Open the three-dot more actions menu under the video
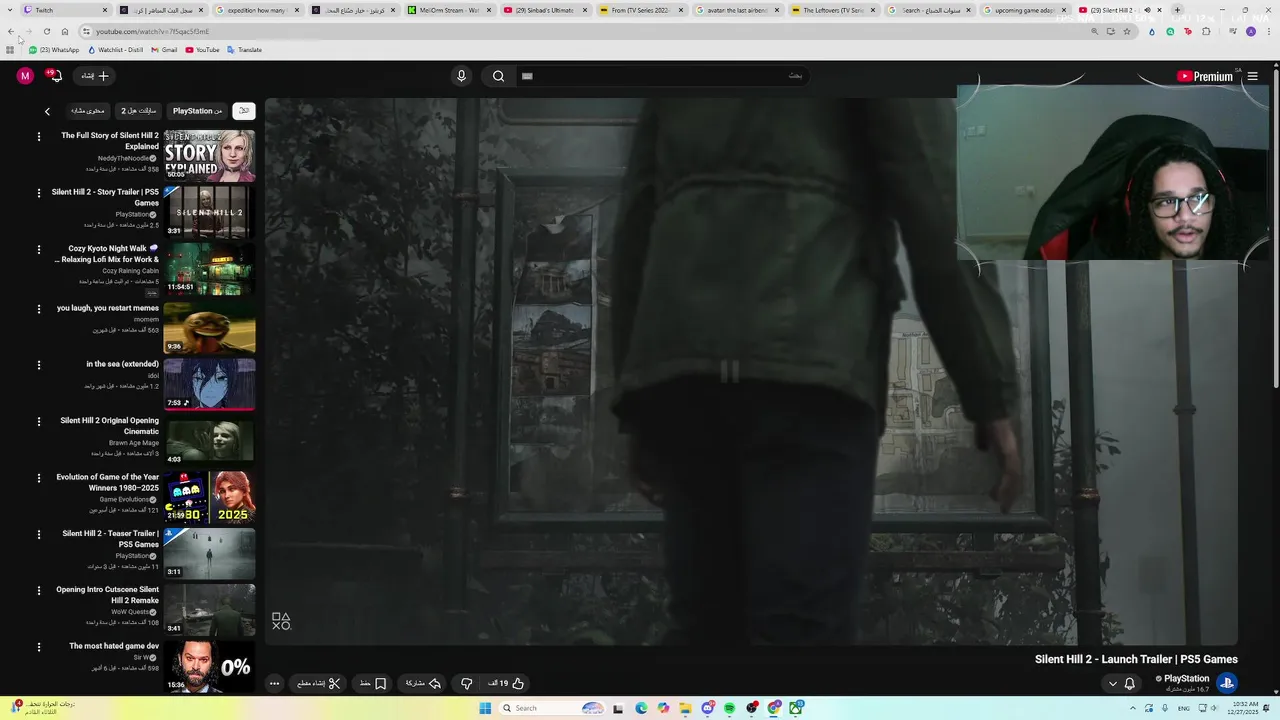Viewport: 1280px width, 720px height. (x=274, y=683)
